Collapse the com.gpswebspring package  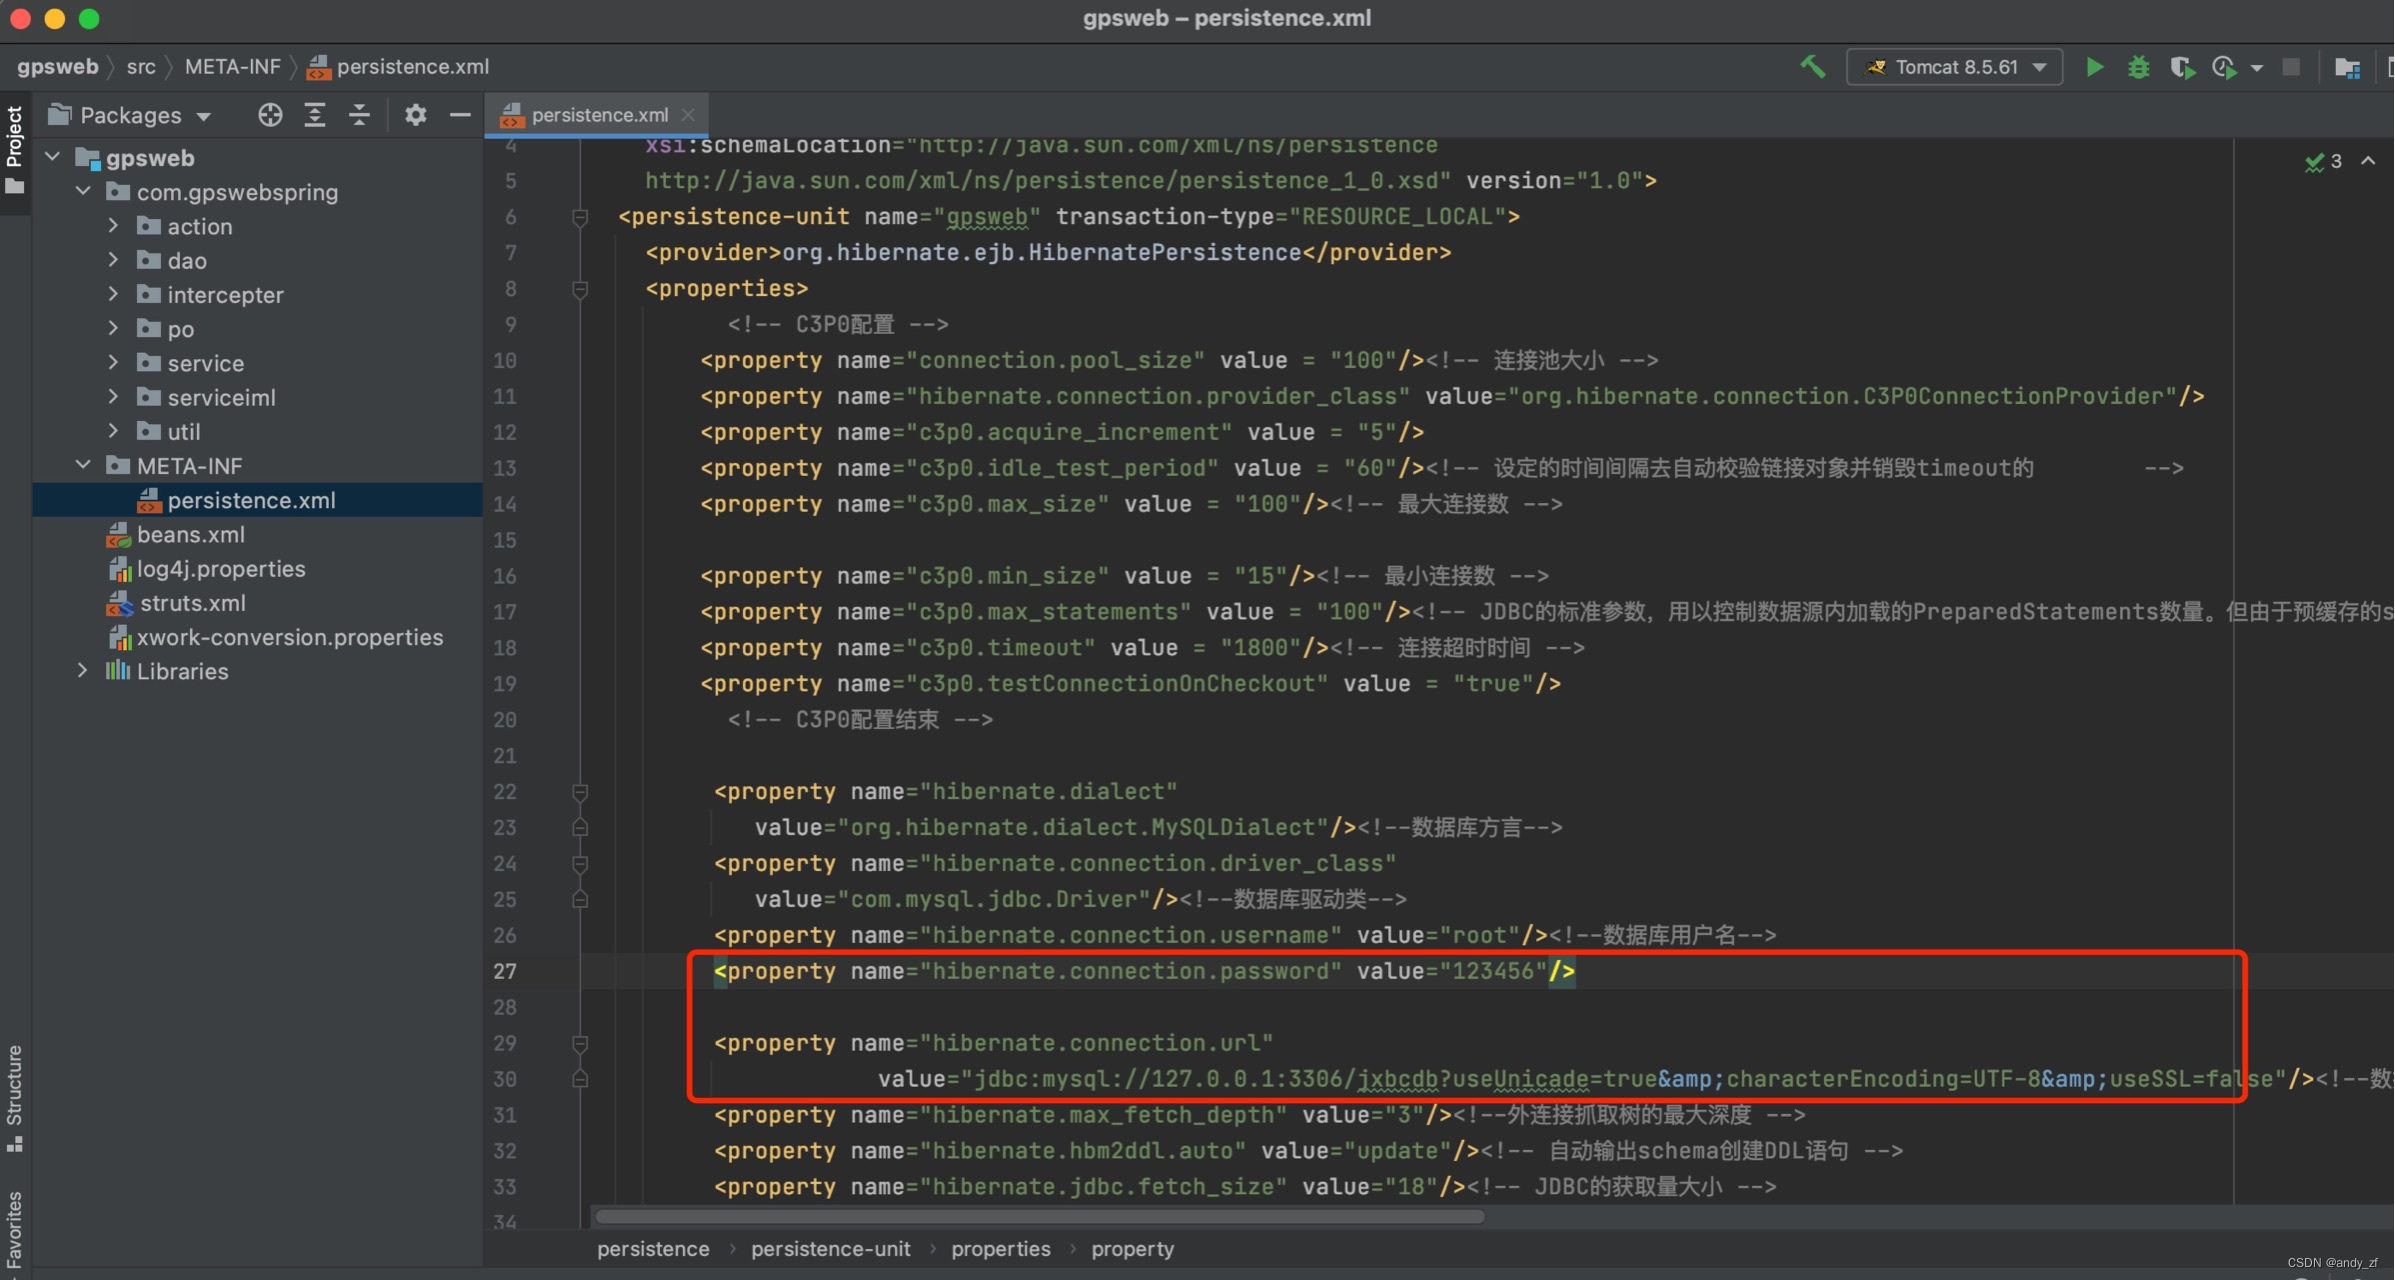click(x=84, y=191)
